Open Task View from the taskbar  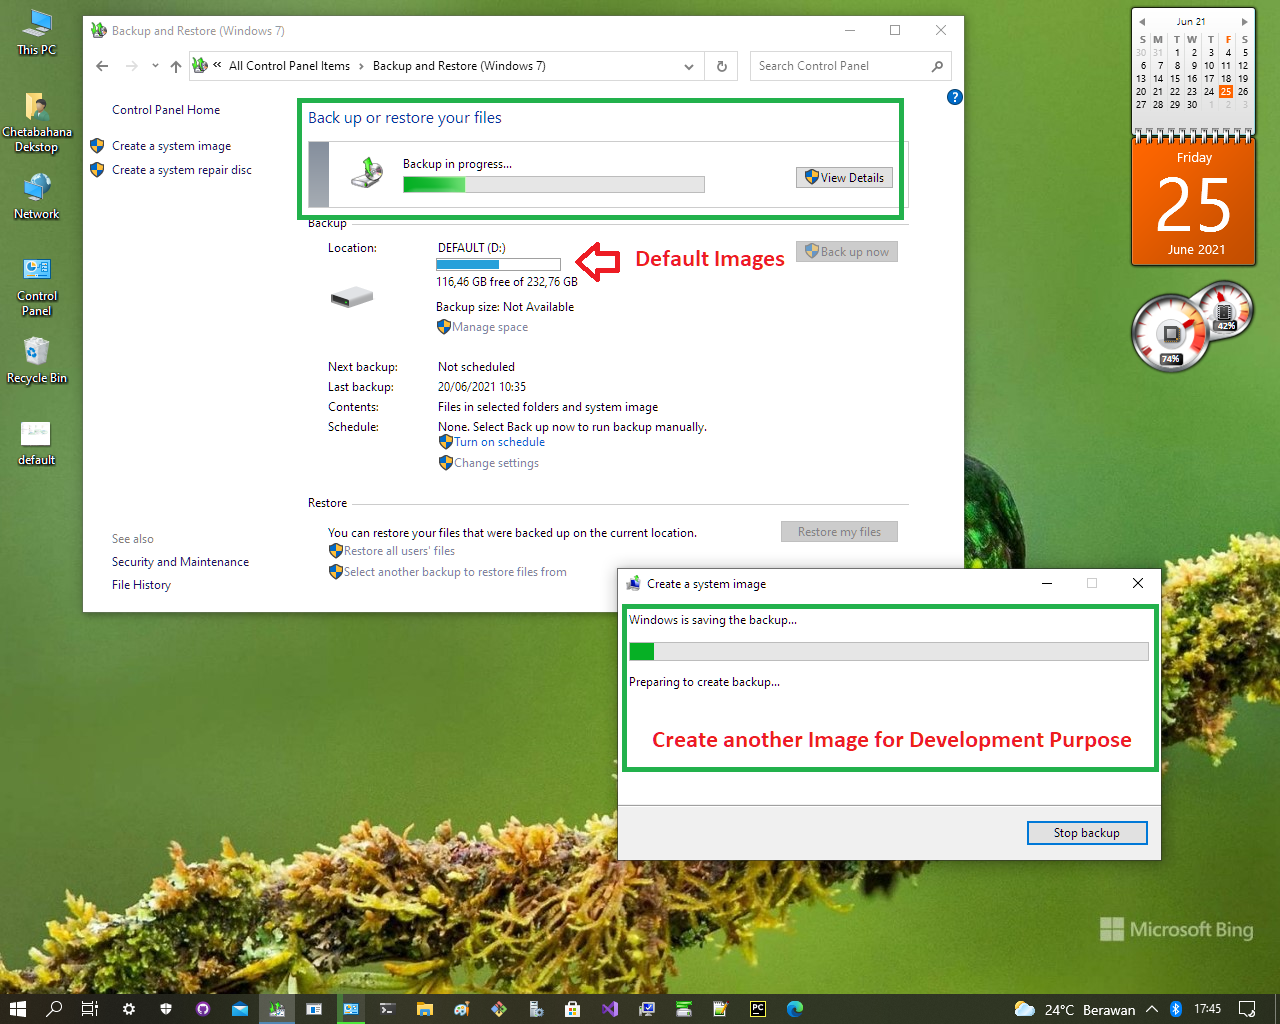(x=90, y=1009)
